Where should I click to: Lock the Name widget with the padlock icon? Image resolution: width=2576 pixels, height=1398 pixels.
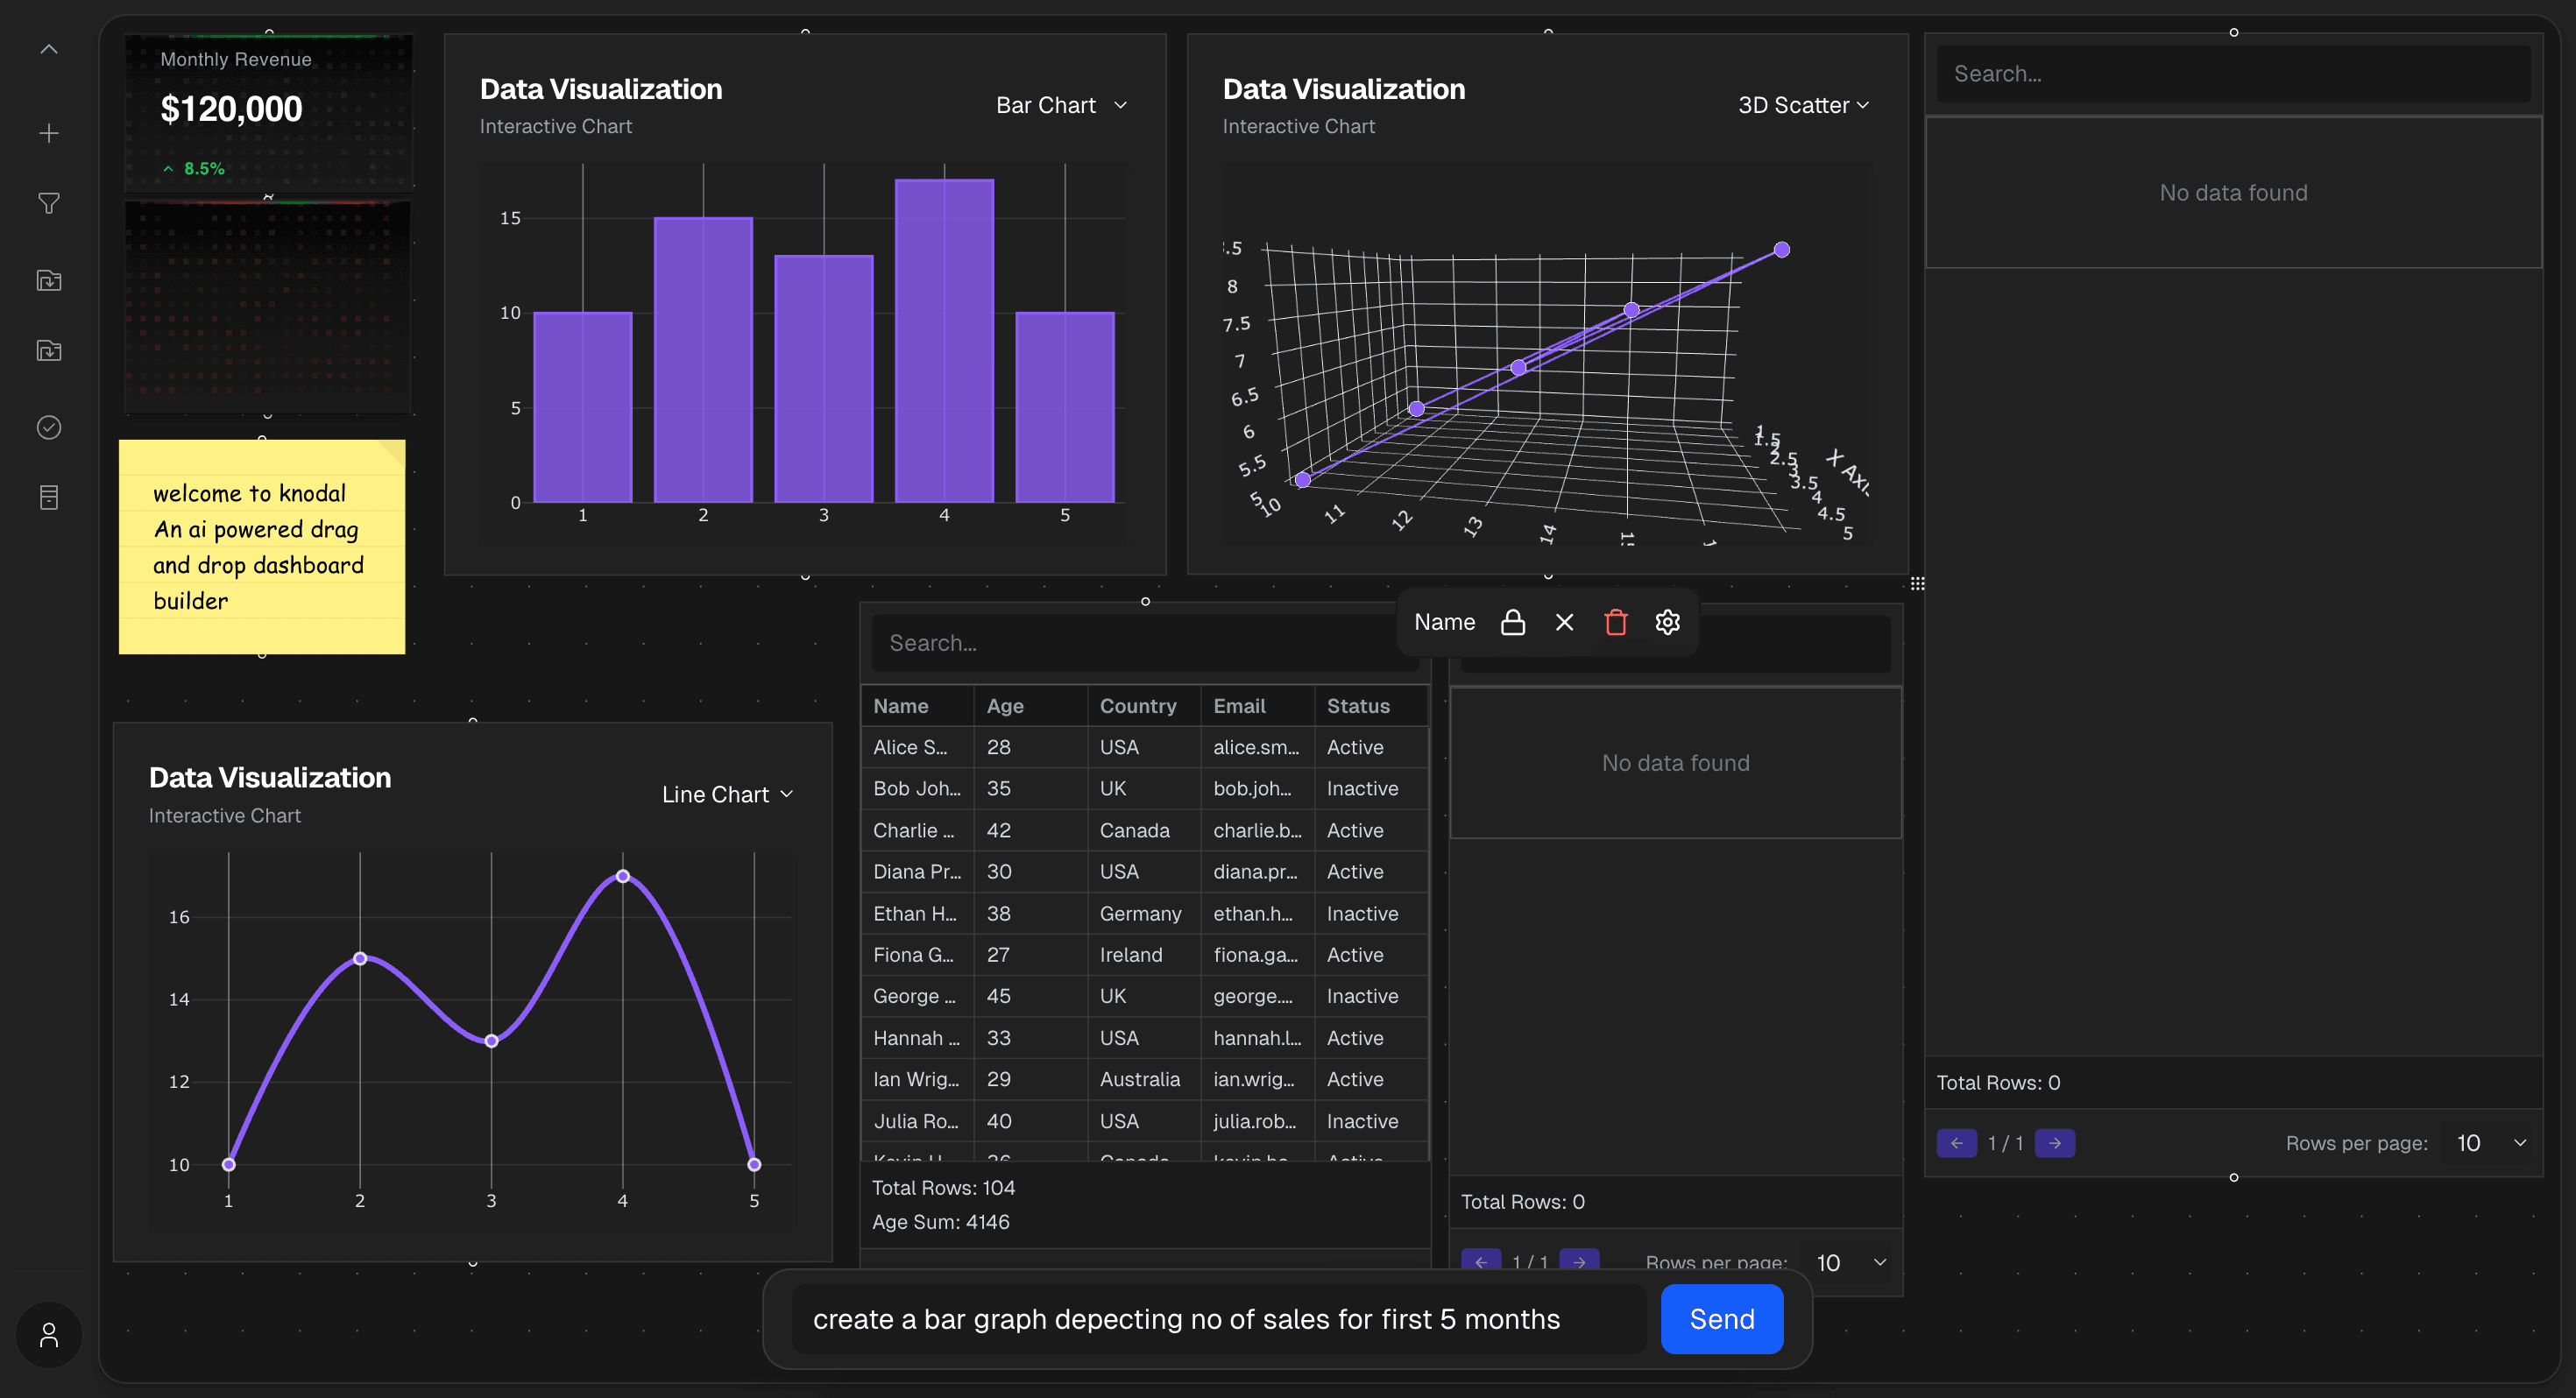tap(1513, 621)
